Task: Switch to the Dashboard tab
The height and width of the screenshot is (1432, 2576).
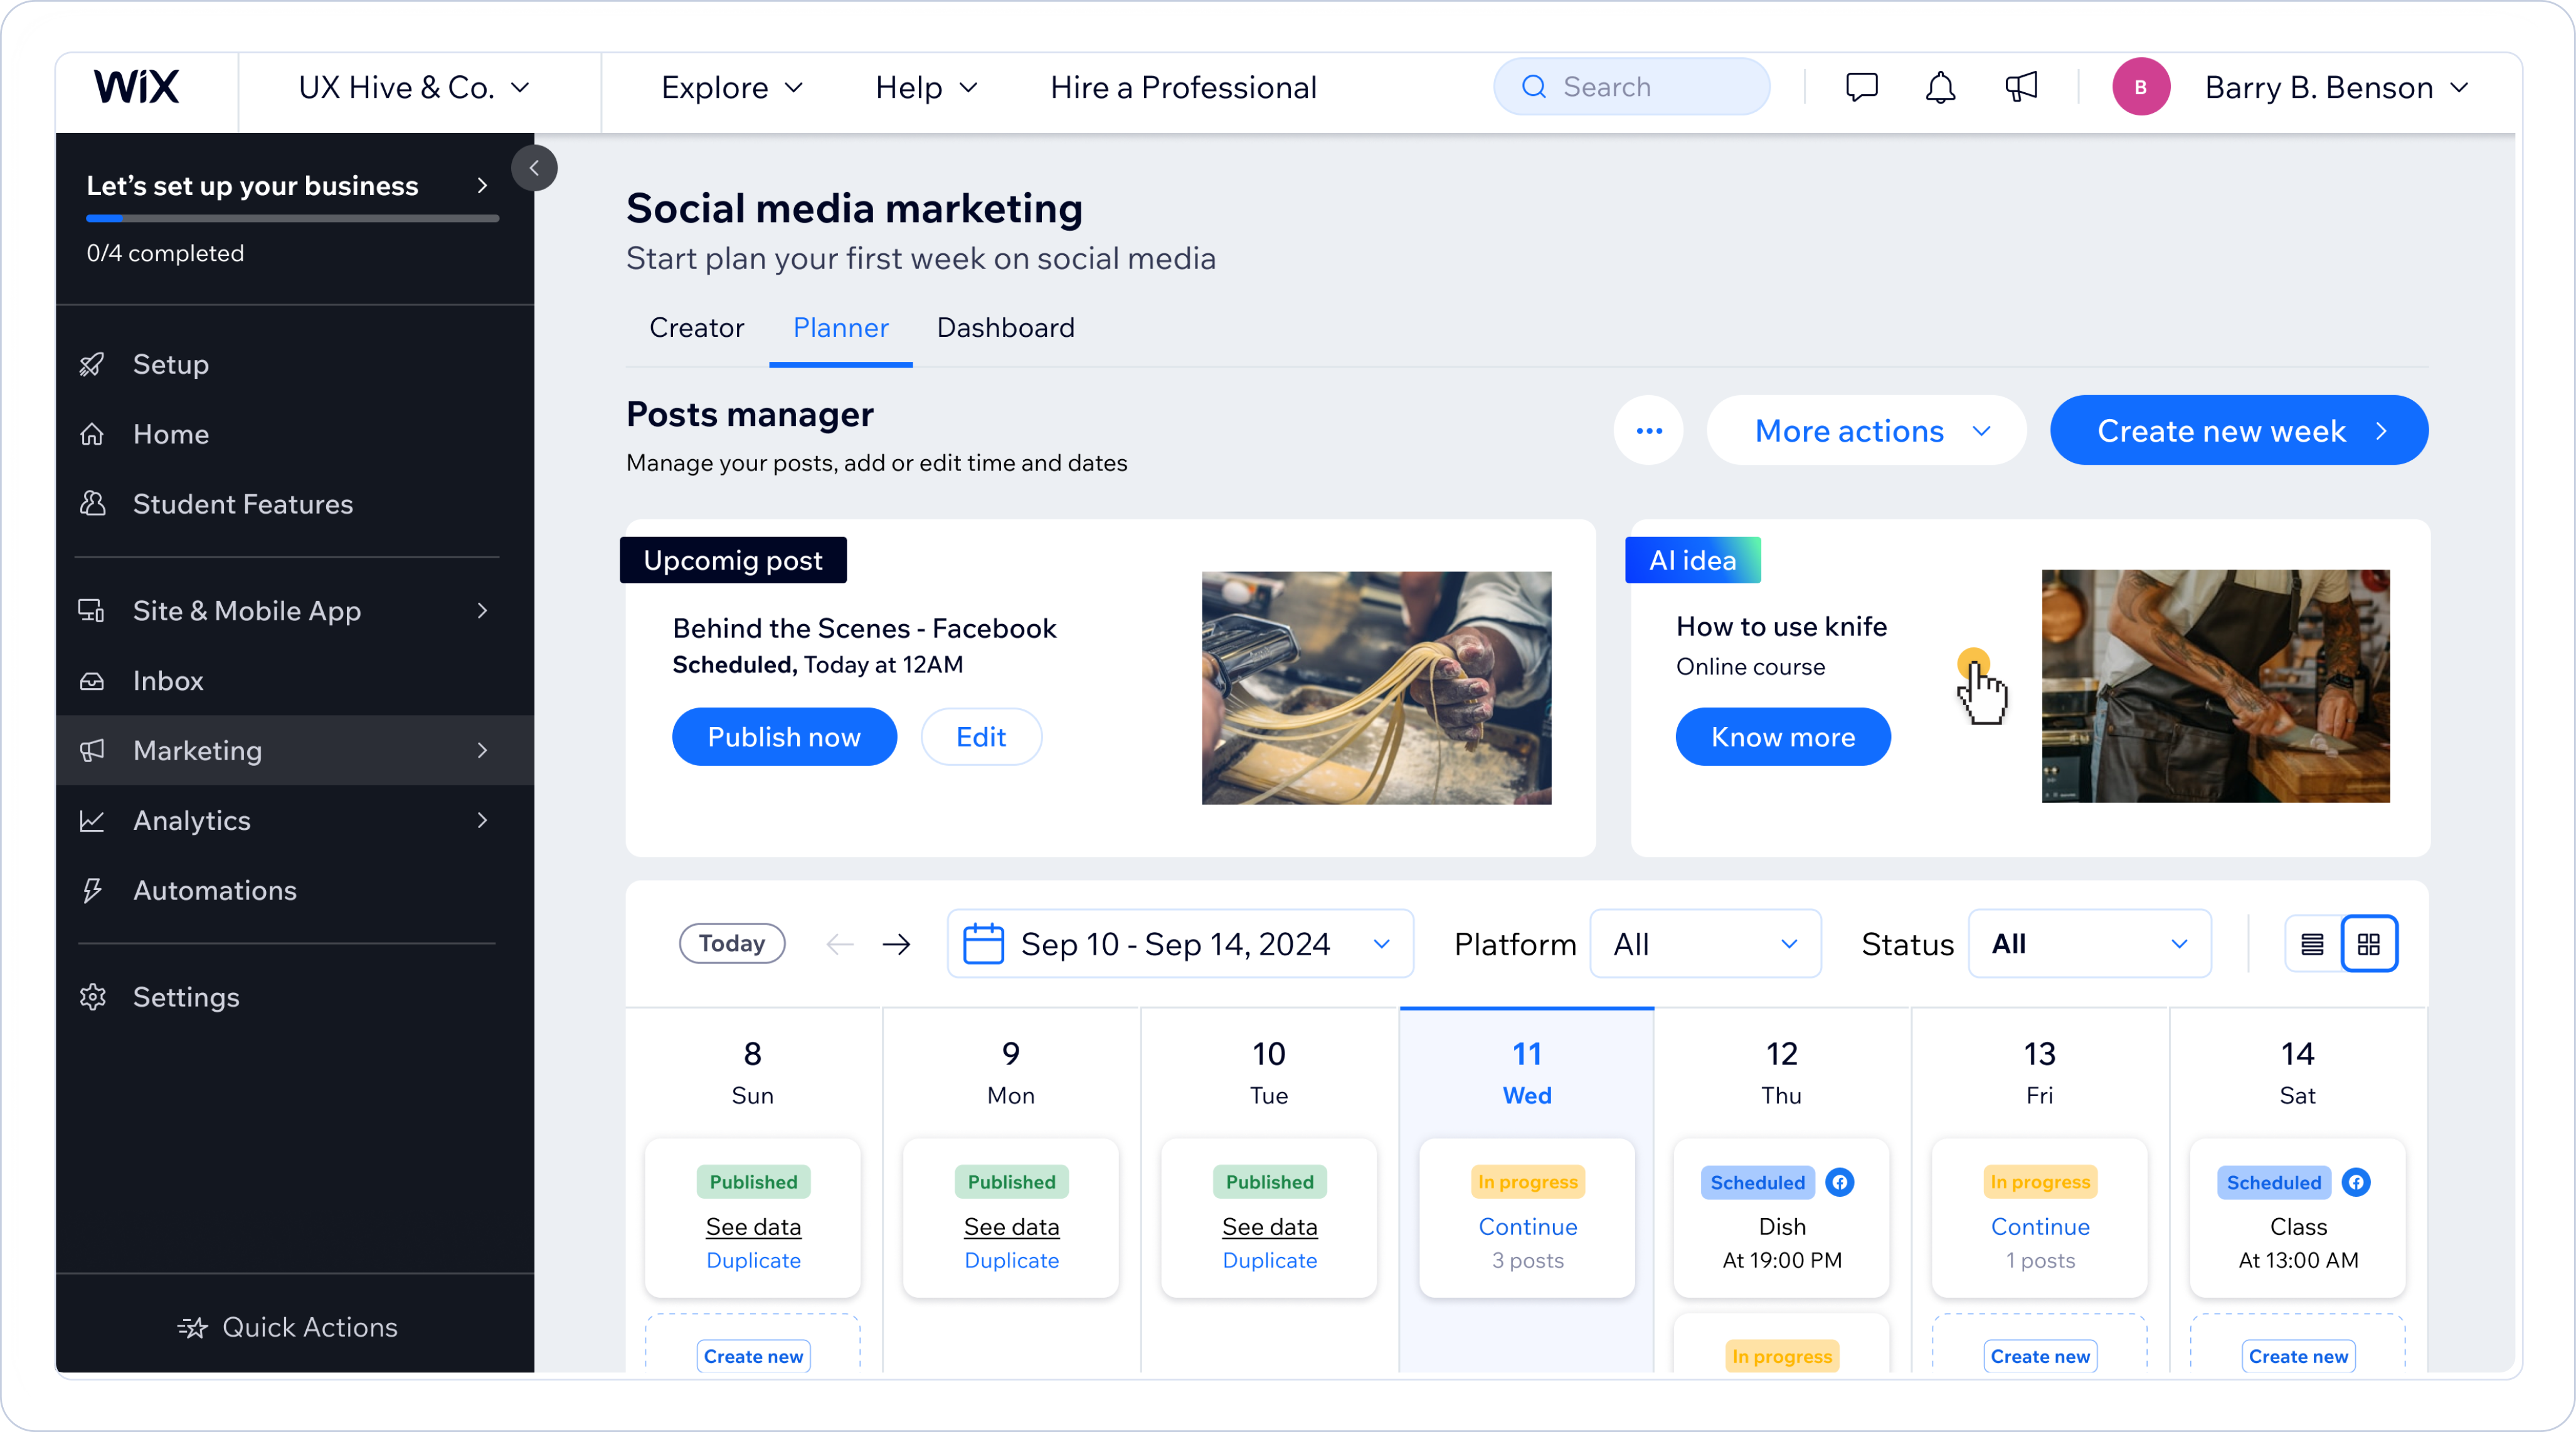Action: (x=1006, y=328)
